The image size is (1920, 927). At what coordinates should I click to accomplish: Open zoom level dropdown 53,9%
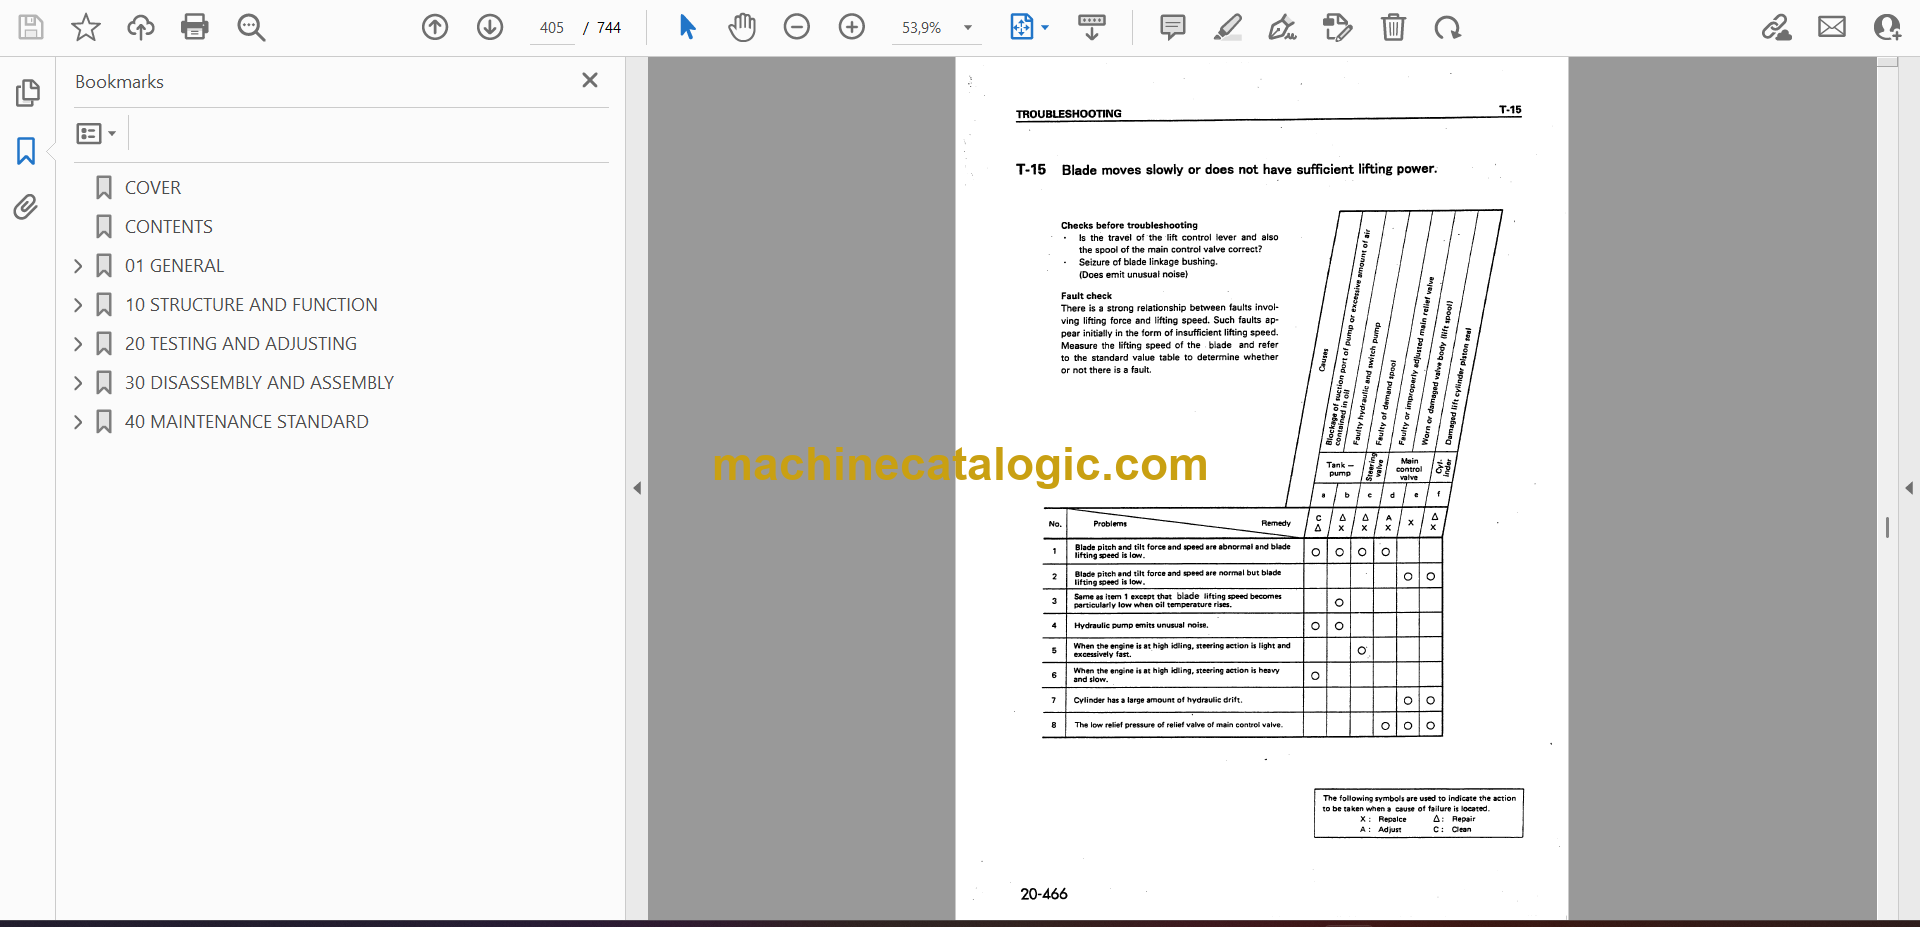pyautogui.click(x=937, y=28)
